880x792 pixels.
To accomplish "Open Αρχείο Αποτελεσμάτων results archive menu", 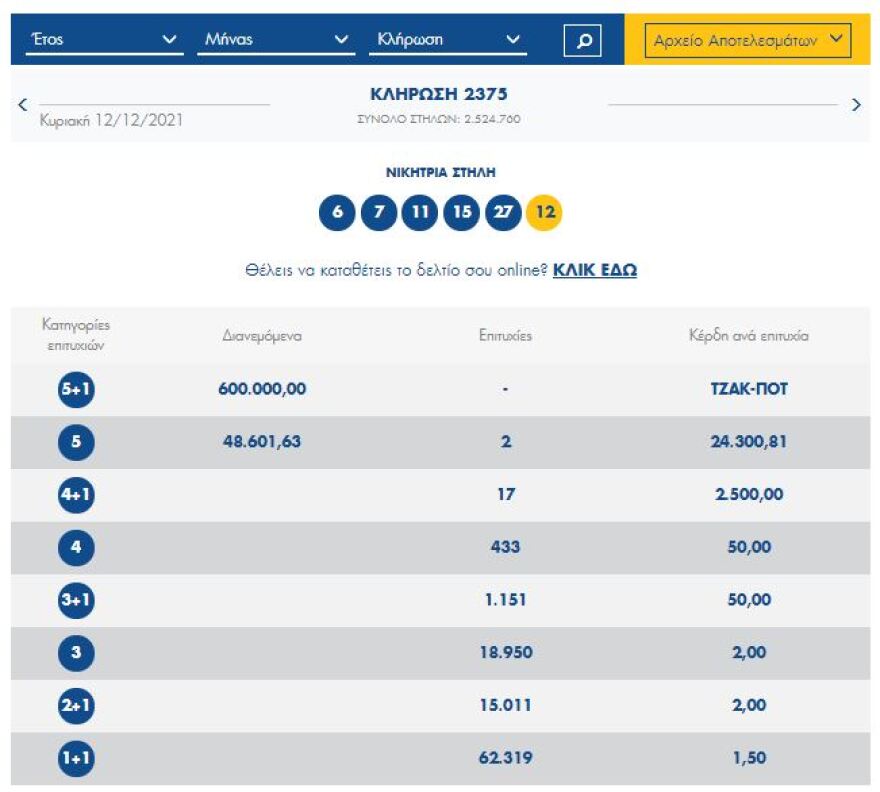I will (747, 41).
